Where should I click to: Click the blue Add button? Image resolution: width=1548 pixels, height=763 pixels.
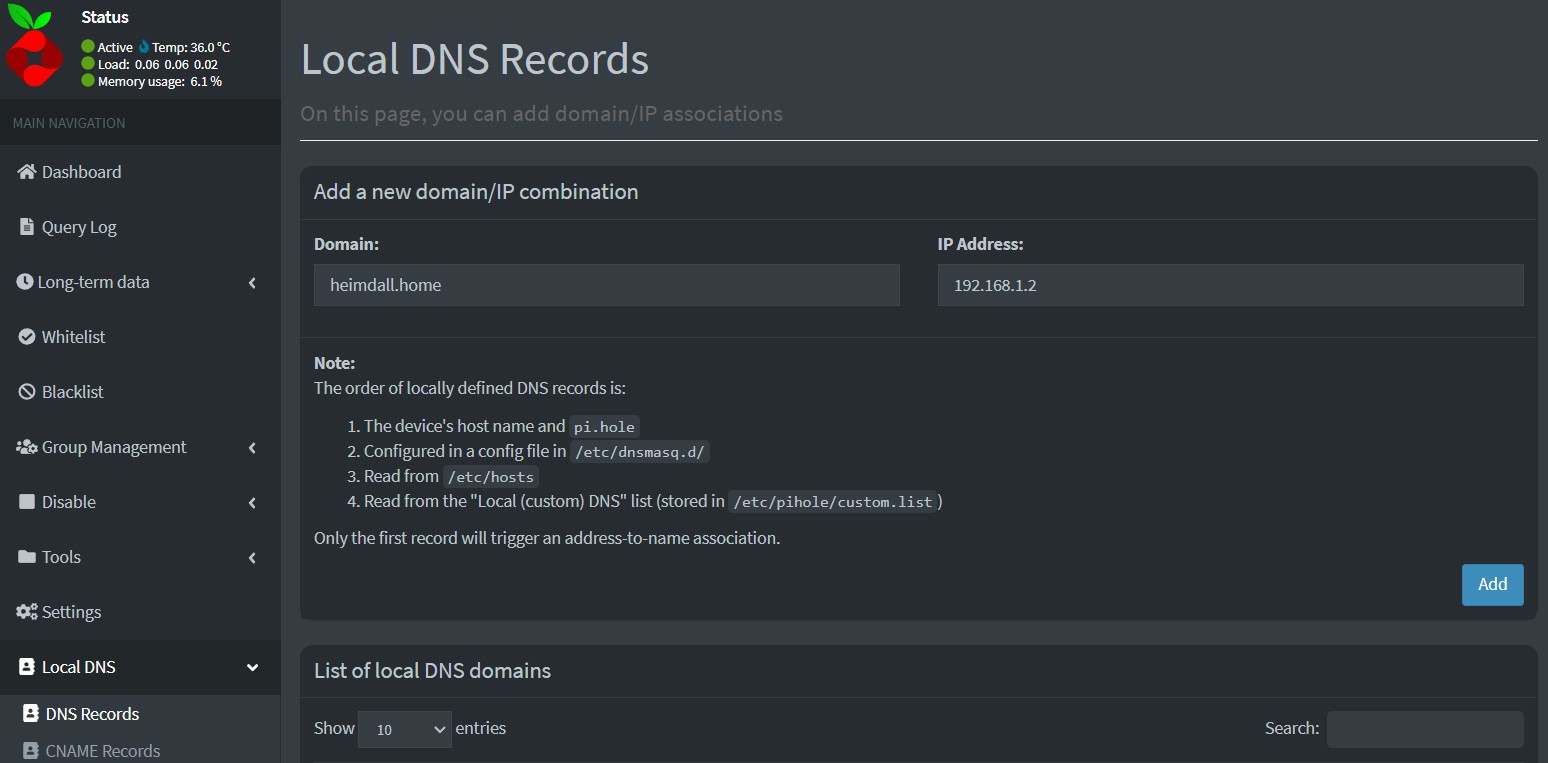click(x=1492, y=585)
